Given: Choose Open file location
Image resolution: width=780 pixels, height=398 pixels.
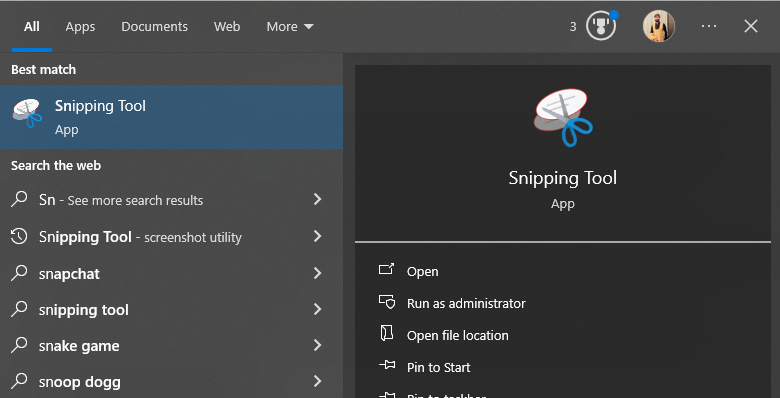Looking at the screenshot, I should (458, 335).
